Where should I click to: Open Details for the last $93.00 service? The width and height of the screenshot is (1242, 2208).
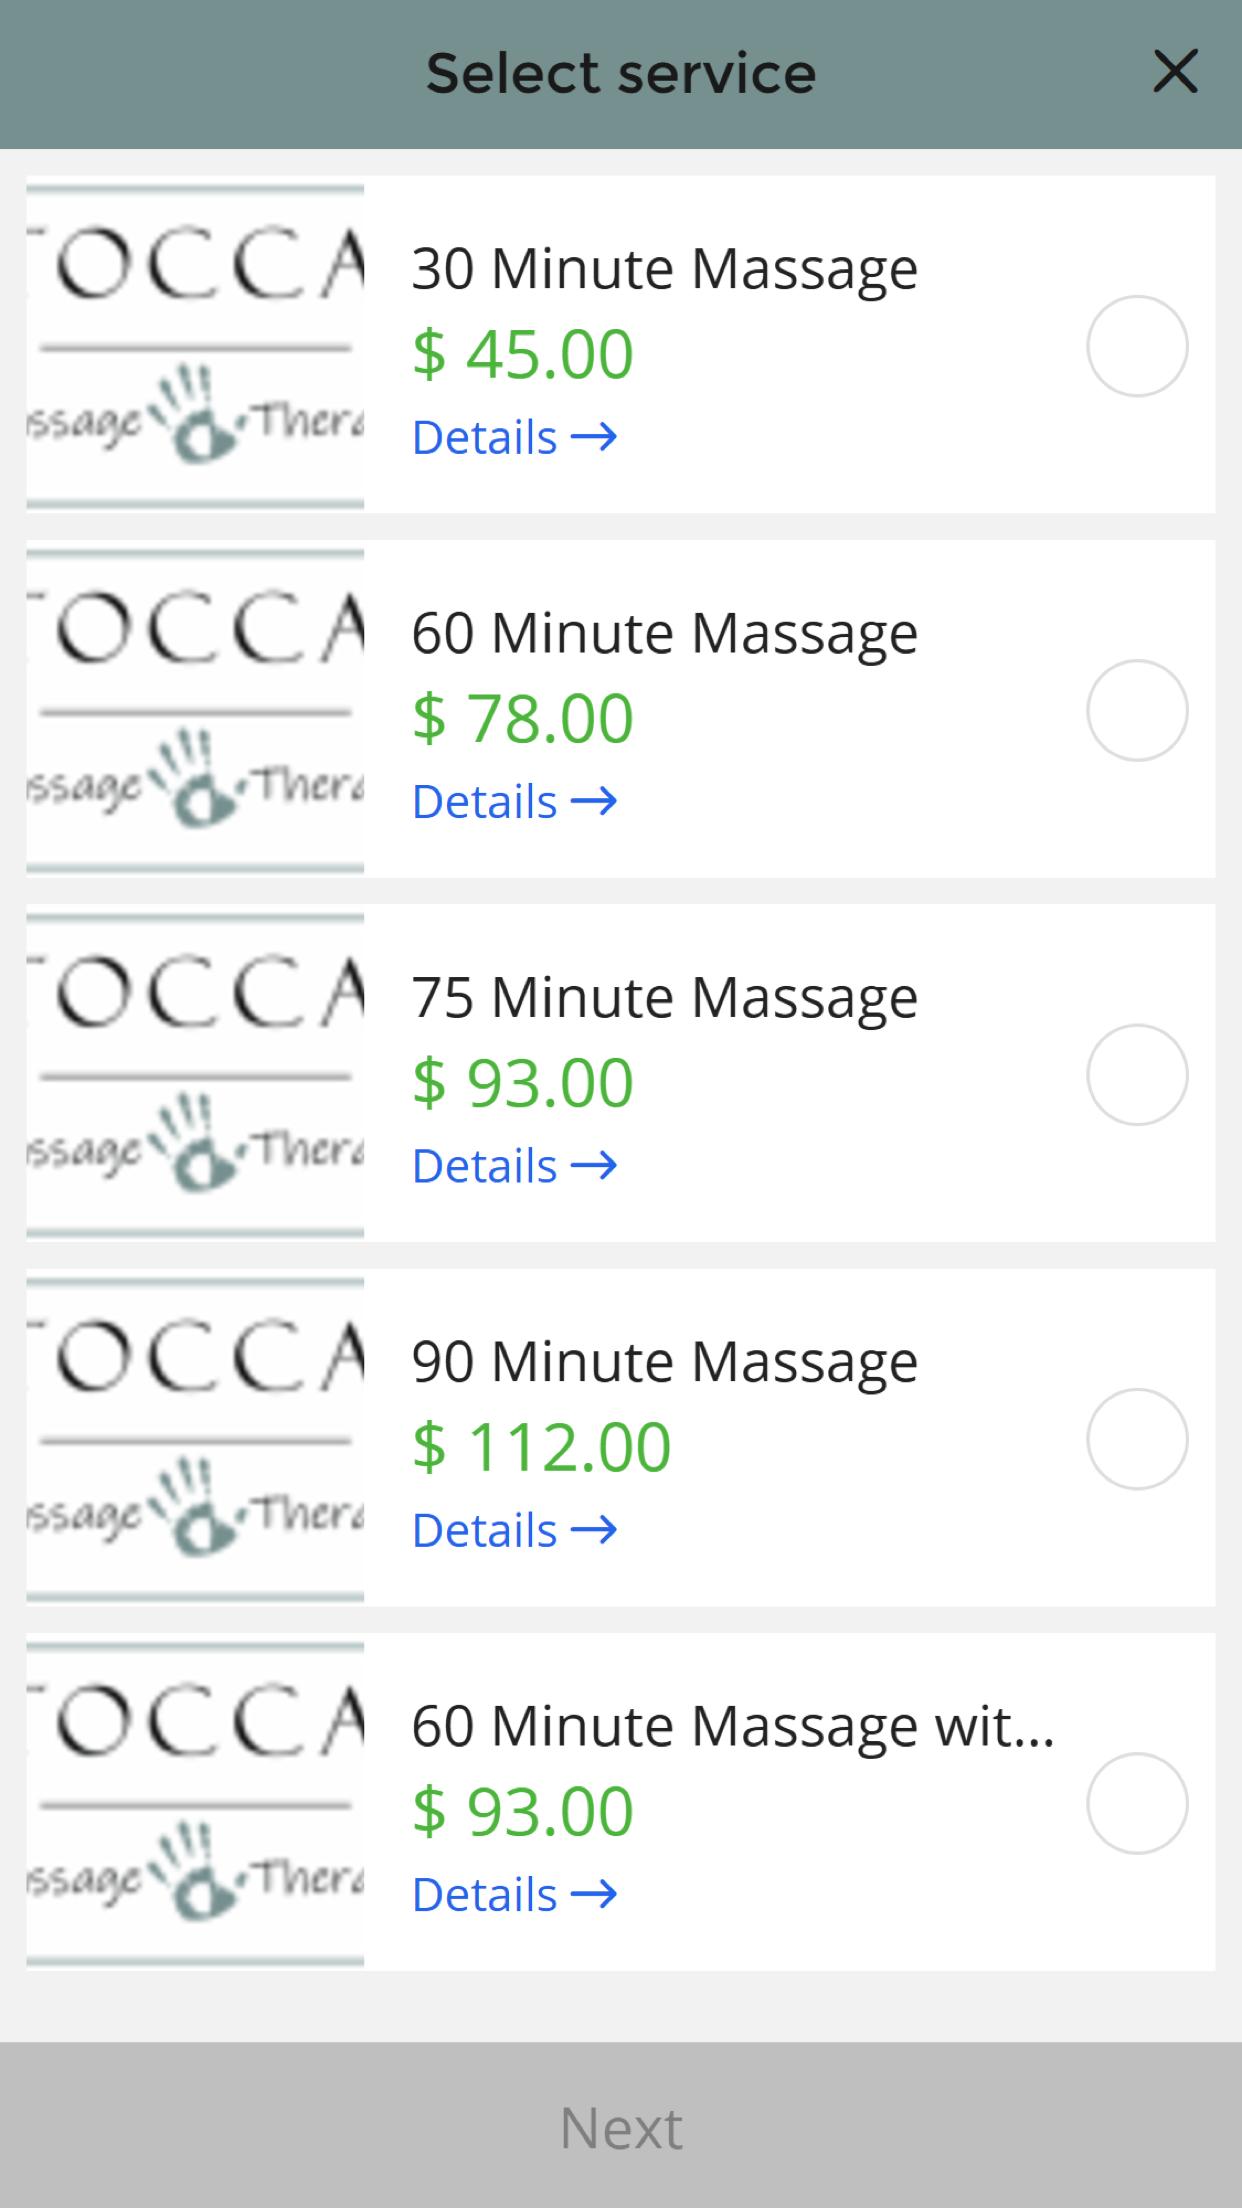coord(514,1894)
